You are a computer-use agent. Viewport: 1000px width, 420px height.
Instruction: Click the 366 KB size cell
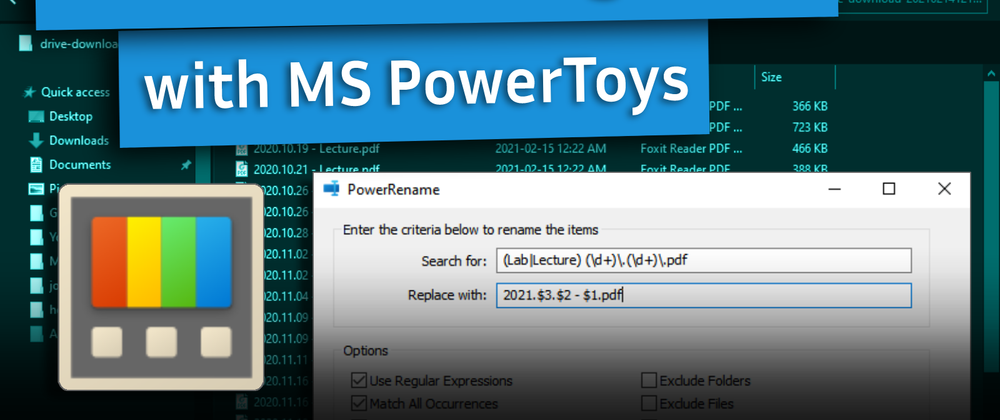pyautogui.click(x=809, y=106)
